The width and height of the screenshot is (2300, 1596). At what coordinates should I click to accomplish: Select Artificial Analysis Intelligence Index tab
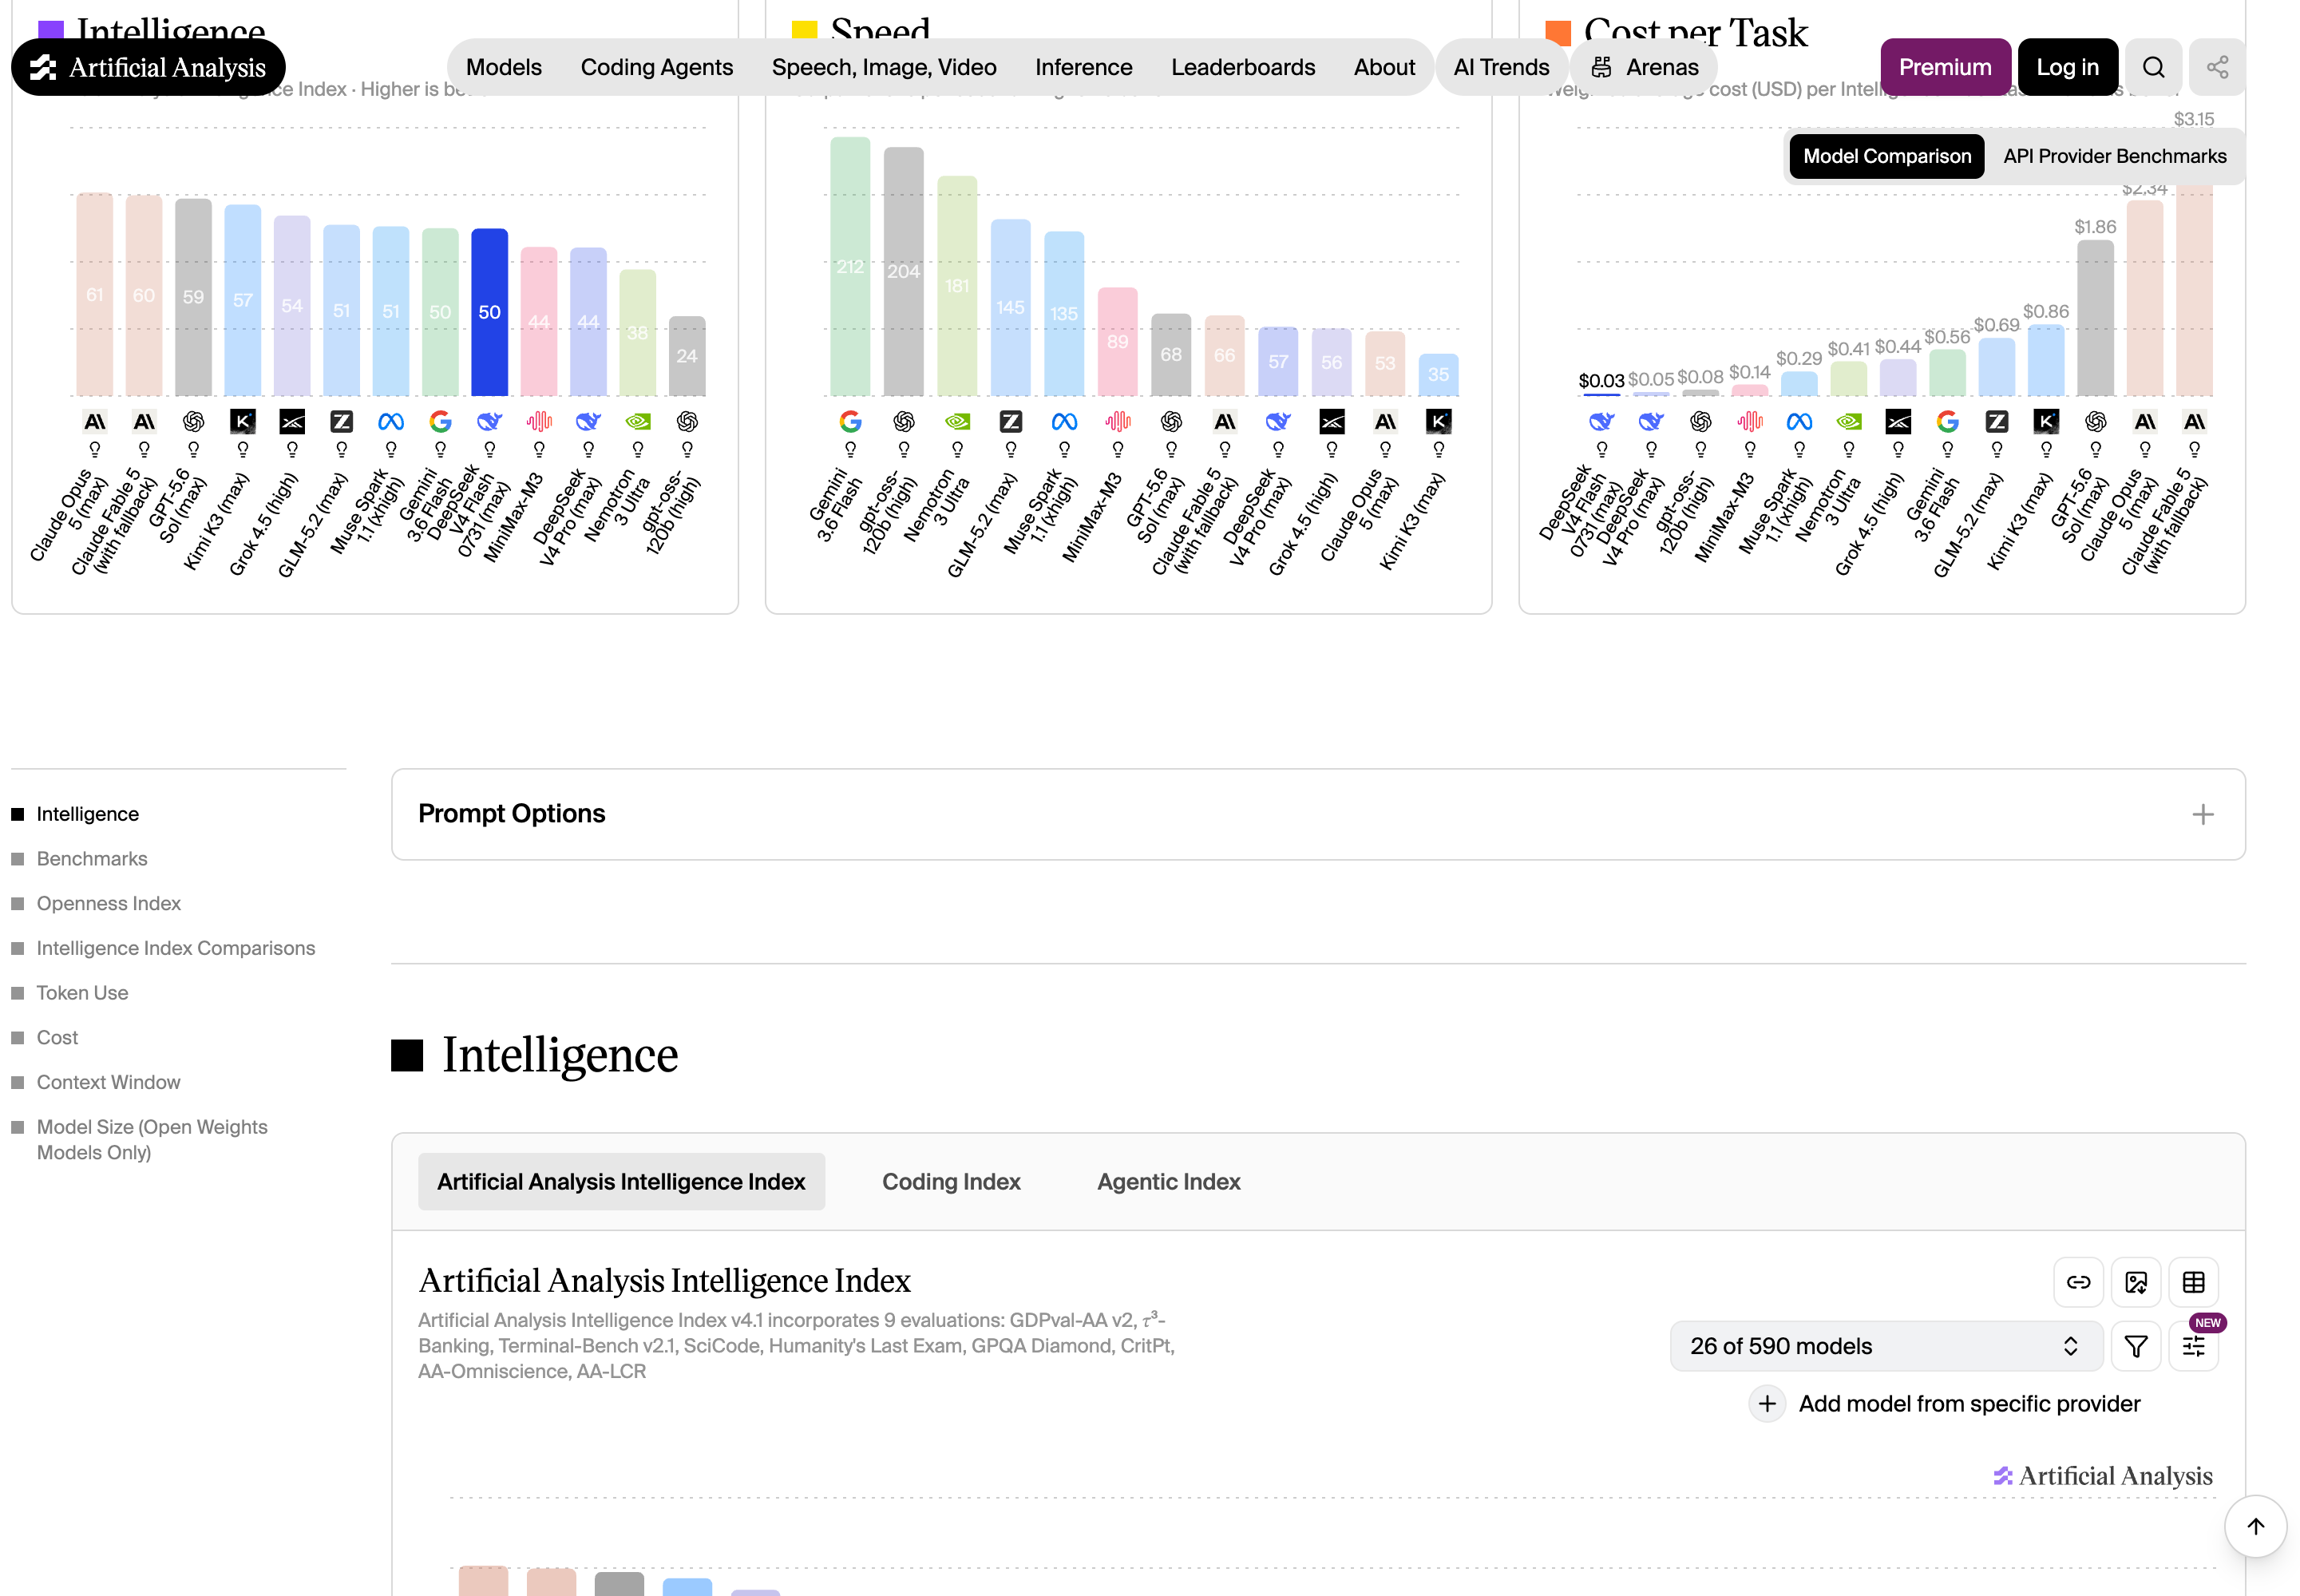(x=621, y=1182)
